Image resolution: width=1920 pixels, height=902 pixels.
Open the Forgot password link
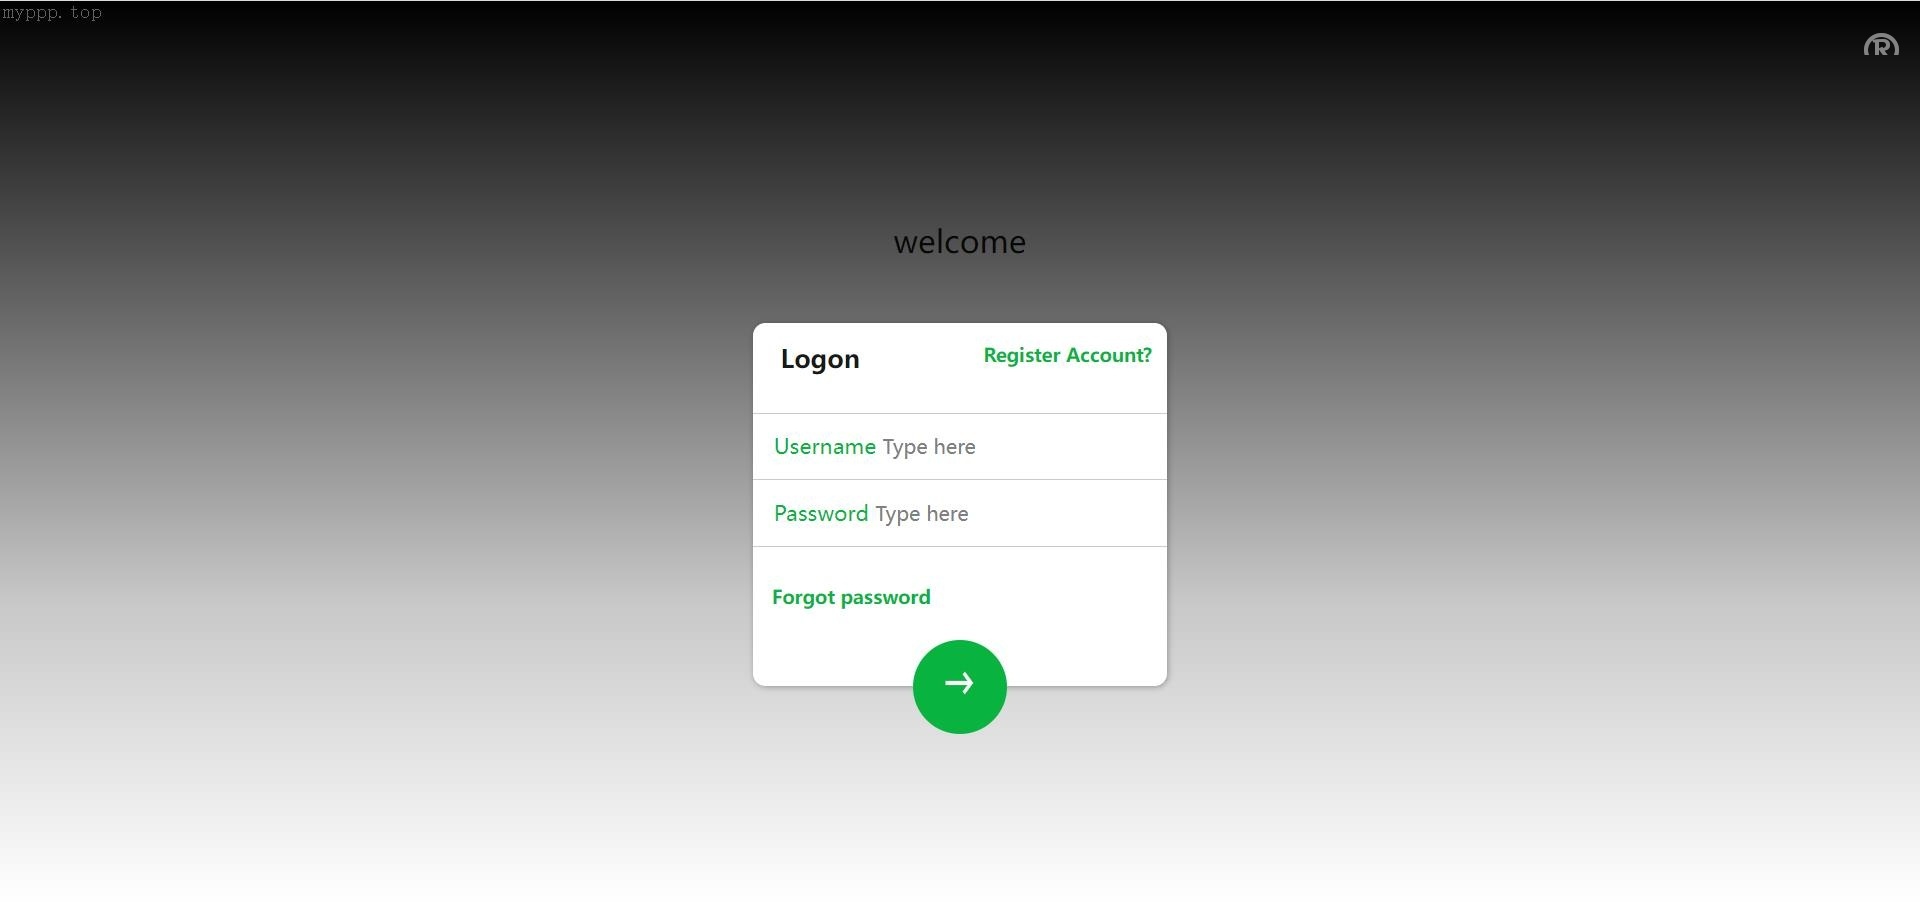click(851, 597)
